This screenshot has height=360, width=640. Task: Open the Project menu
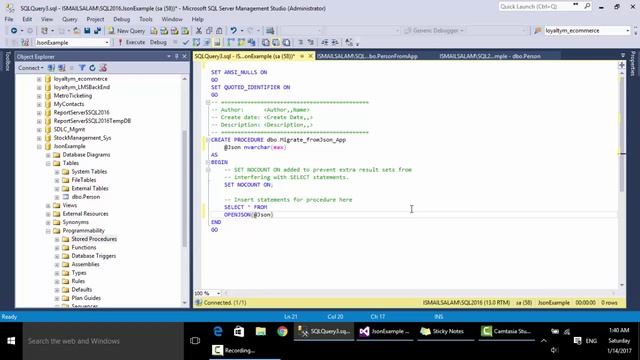(95, 19)
